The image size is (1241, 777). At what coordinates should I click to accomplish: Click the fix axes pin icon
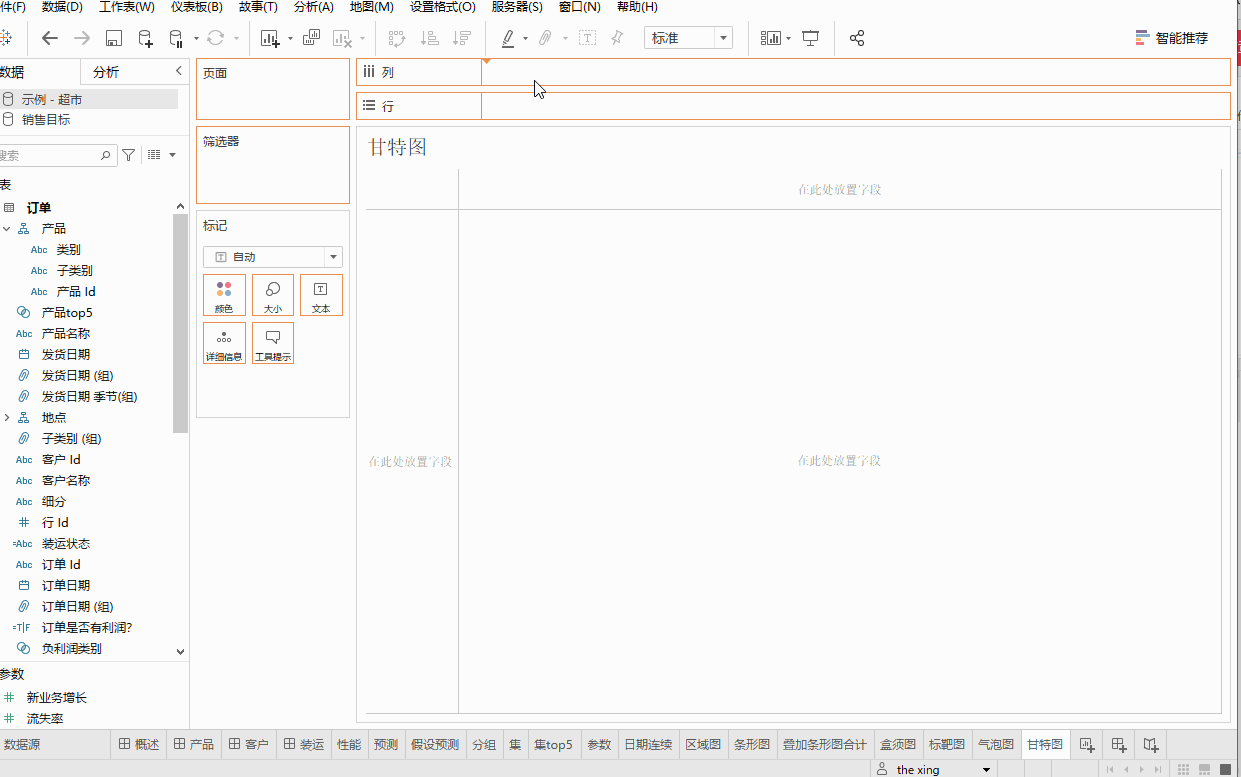617,38
